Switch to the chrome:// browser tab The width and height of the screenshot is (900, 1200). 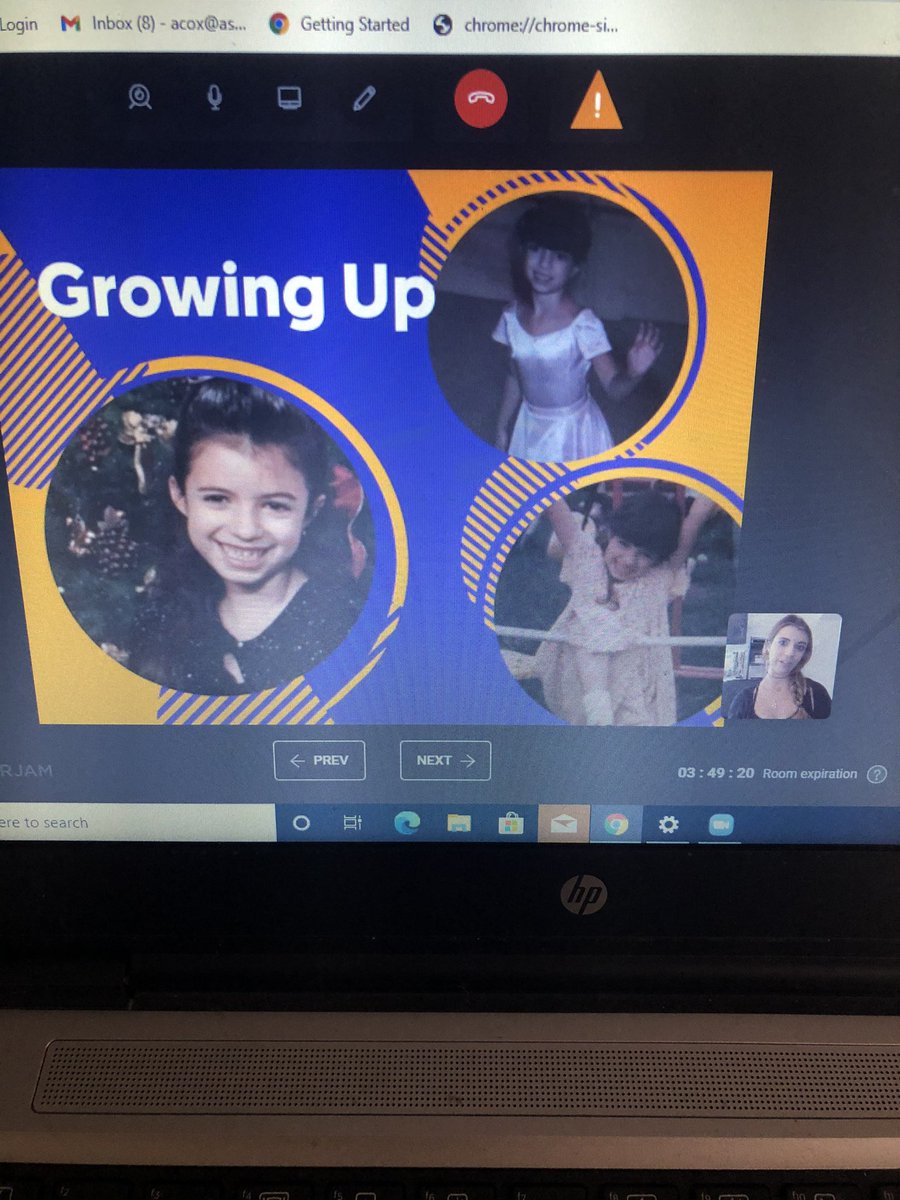527,25
